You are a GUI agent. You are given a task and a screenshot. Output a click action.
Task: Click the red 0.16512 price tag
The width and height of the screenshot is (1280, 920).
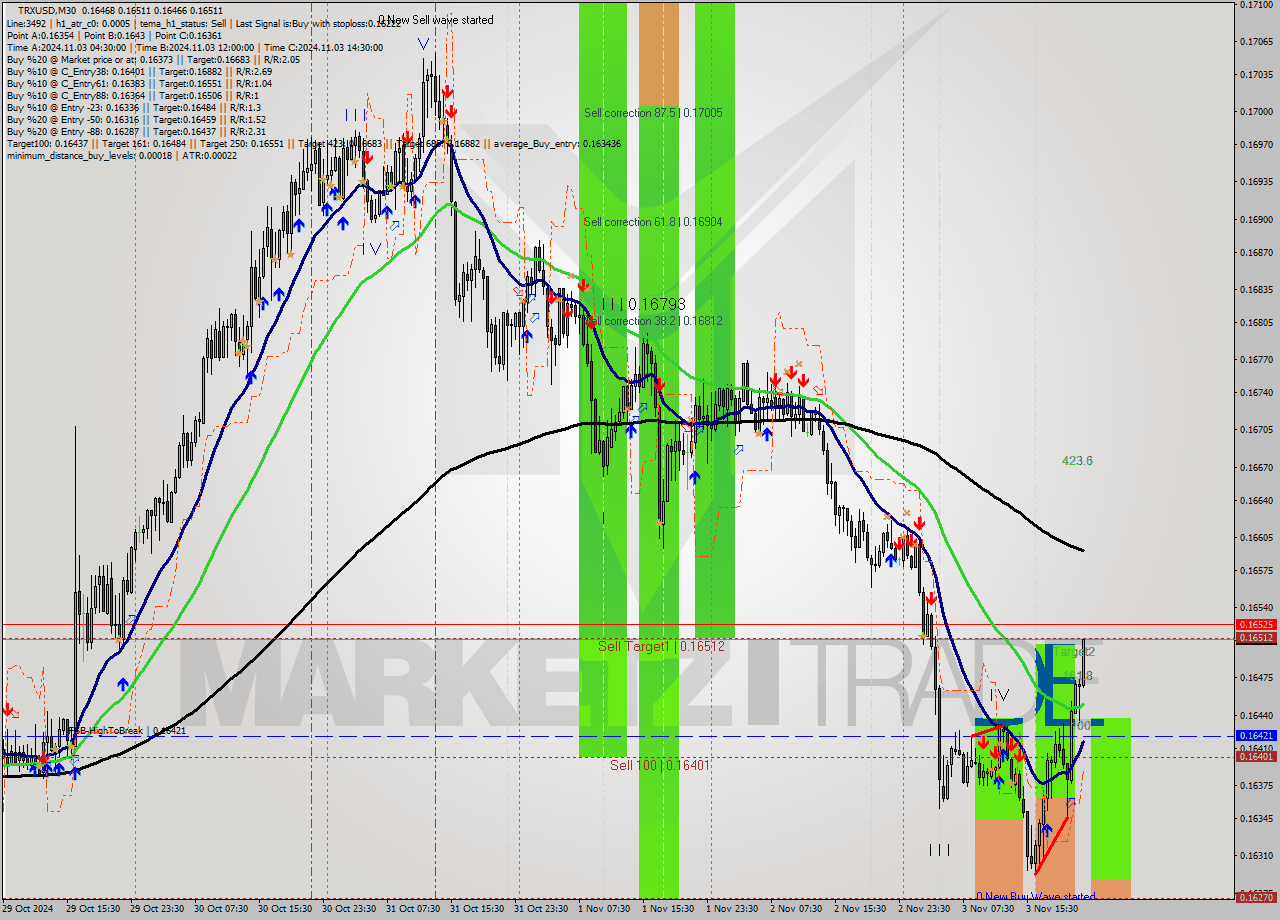pos(1256,637)
